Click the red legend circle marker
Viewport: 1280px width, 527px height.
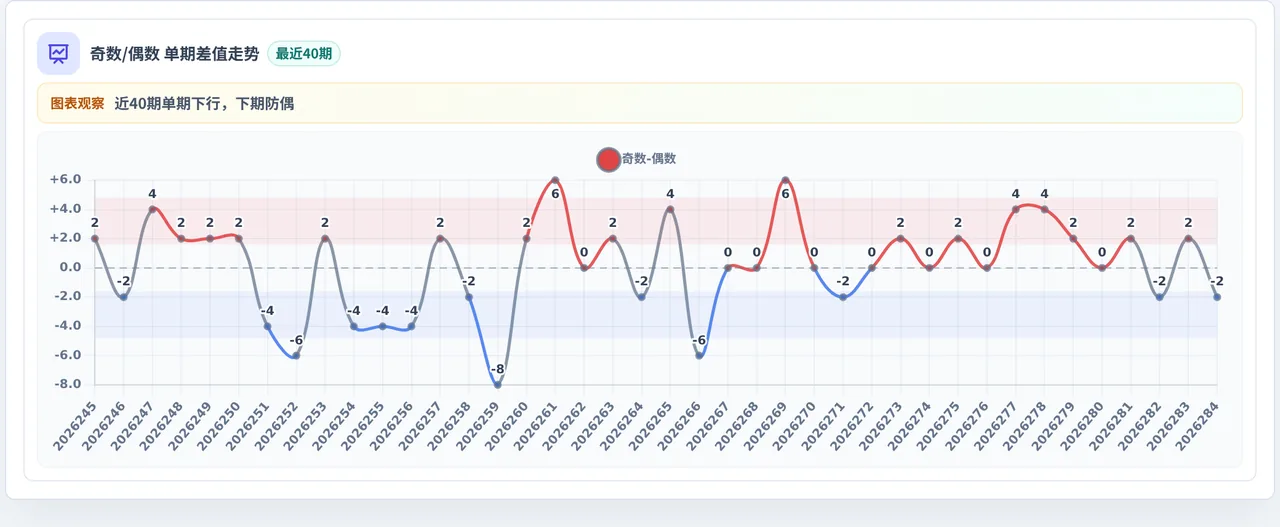tap(608, 159)
